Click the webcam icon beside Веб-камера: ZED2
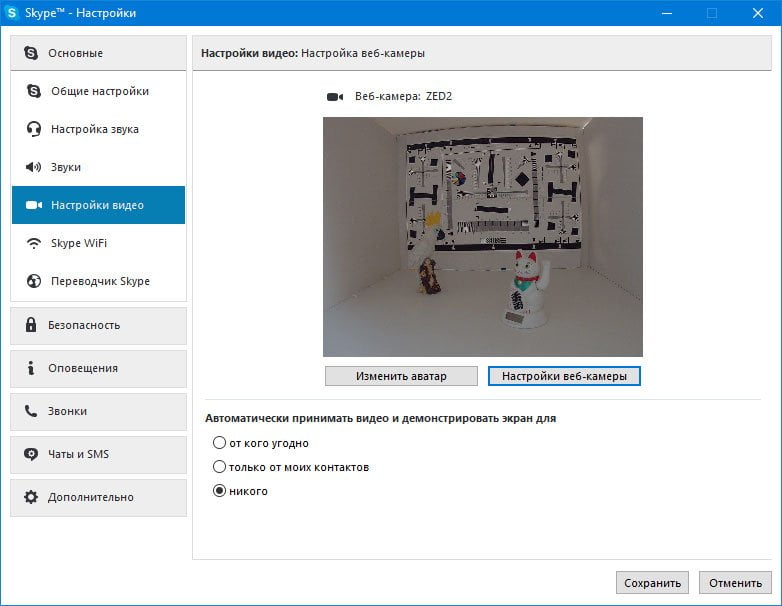Image resolution: width=782 pixels, height=606 pixels. 335,97
